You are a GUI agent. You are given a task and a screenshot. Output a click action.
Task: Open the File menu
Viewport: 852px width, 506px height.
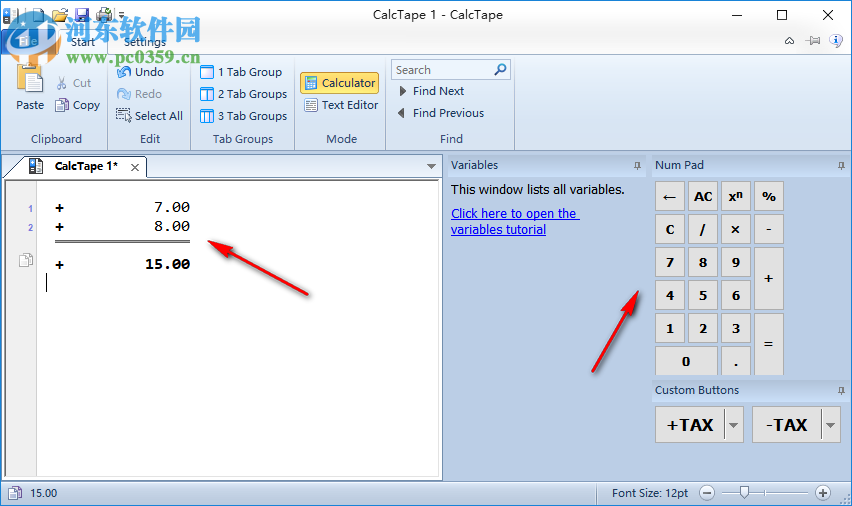point(27,41)
